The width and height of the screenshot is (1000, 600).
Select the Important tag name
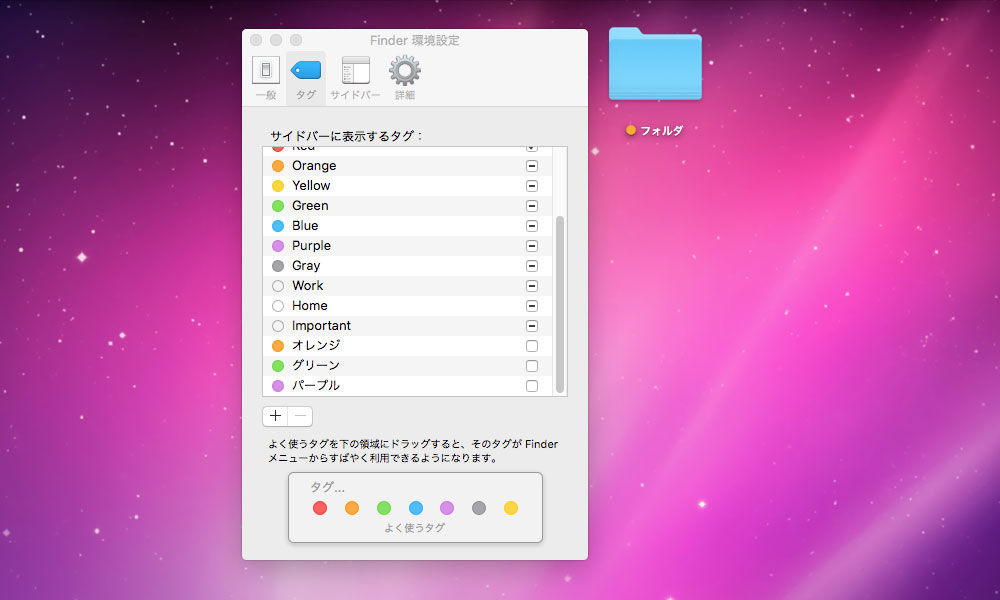(x=321, y=326)
